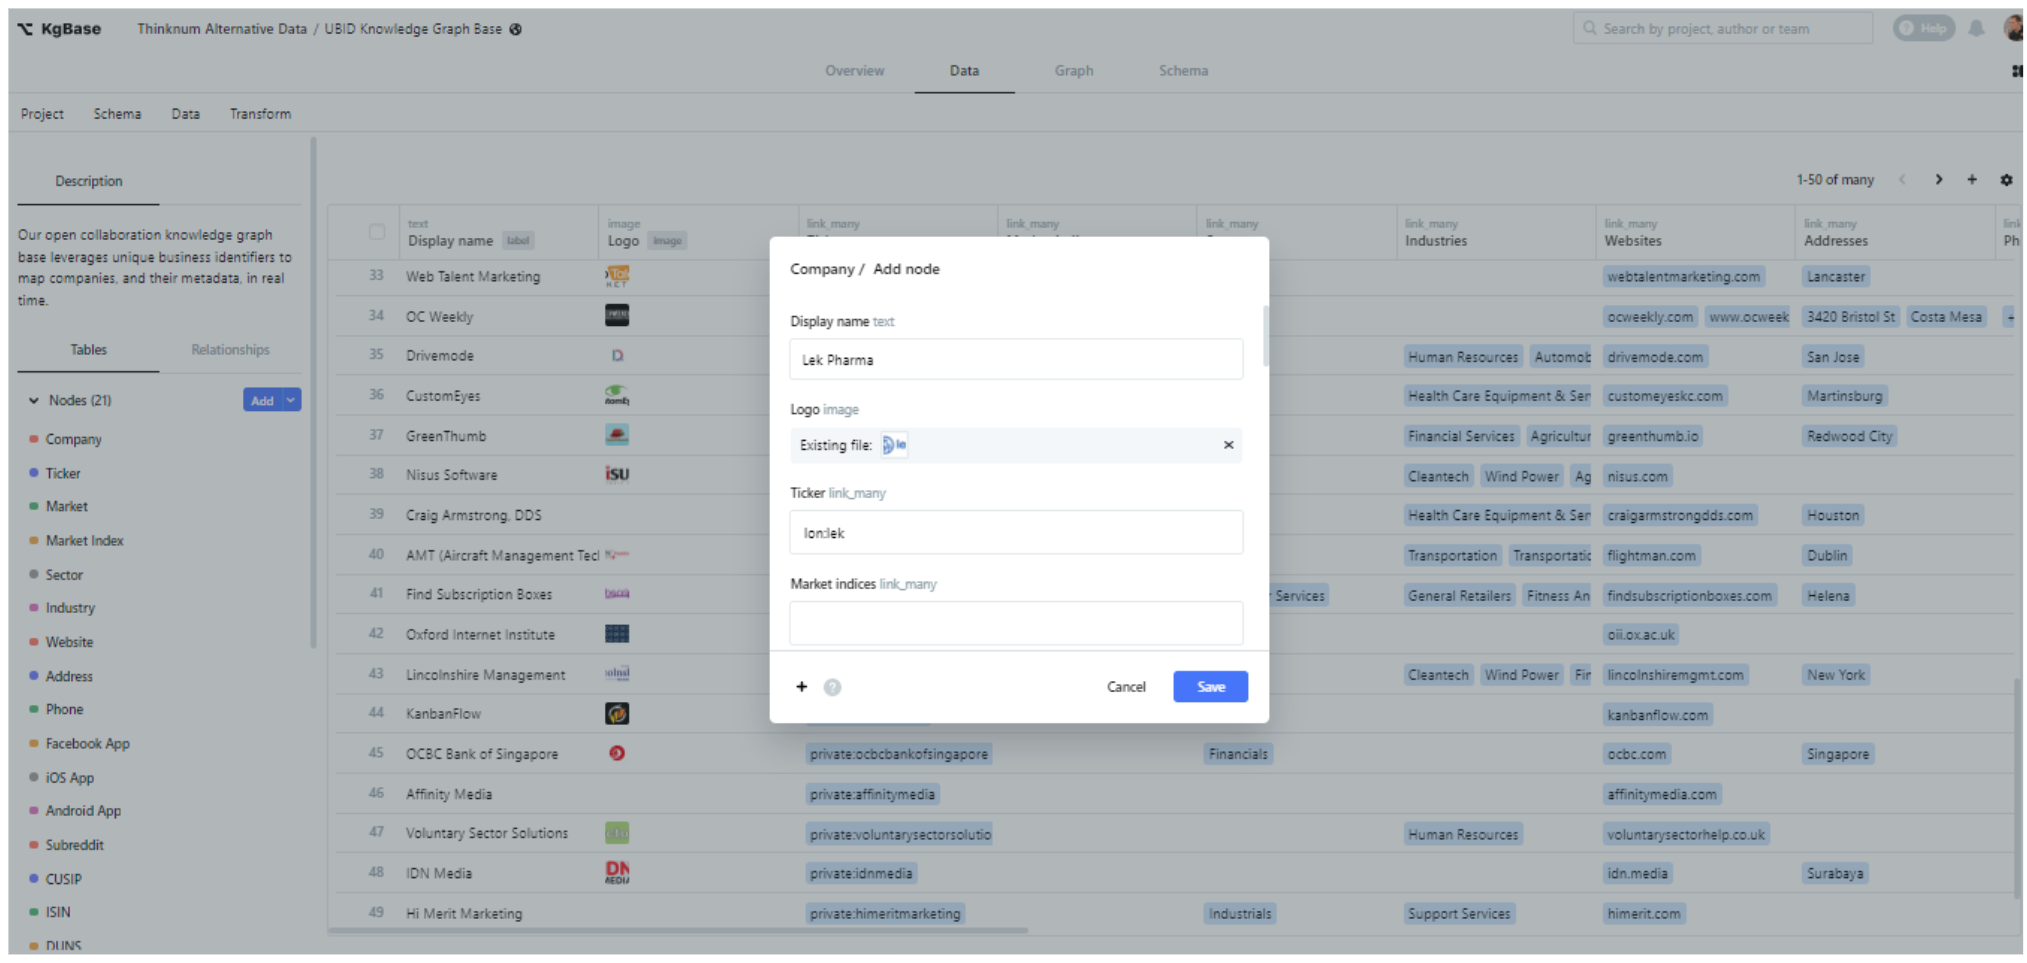
Task: Select the Tables tab
Action: (88, 350)
